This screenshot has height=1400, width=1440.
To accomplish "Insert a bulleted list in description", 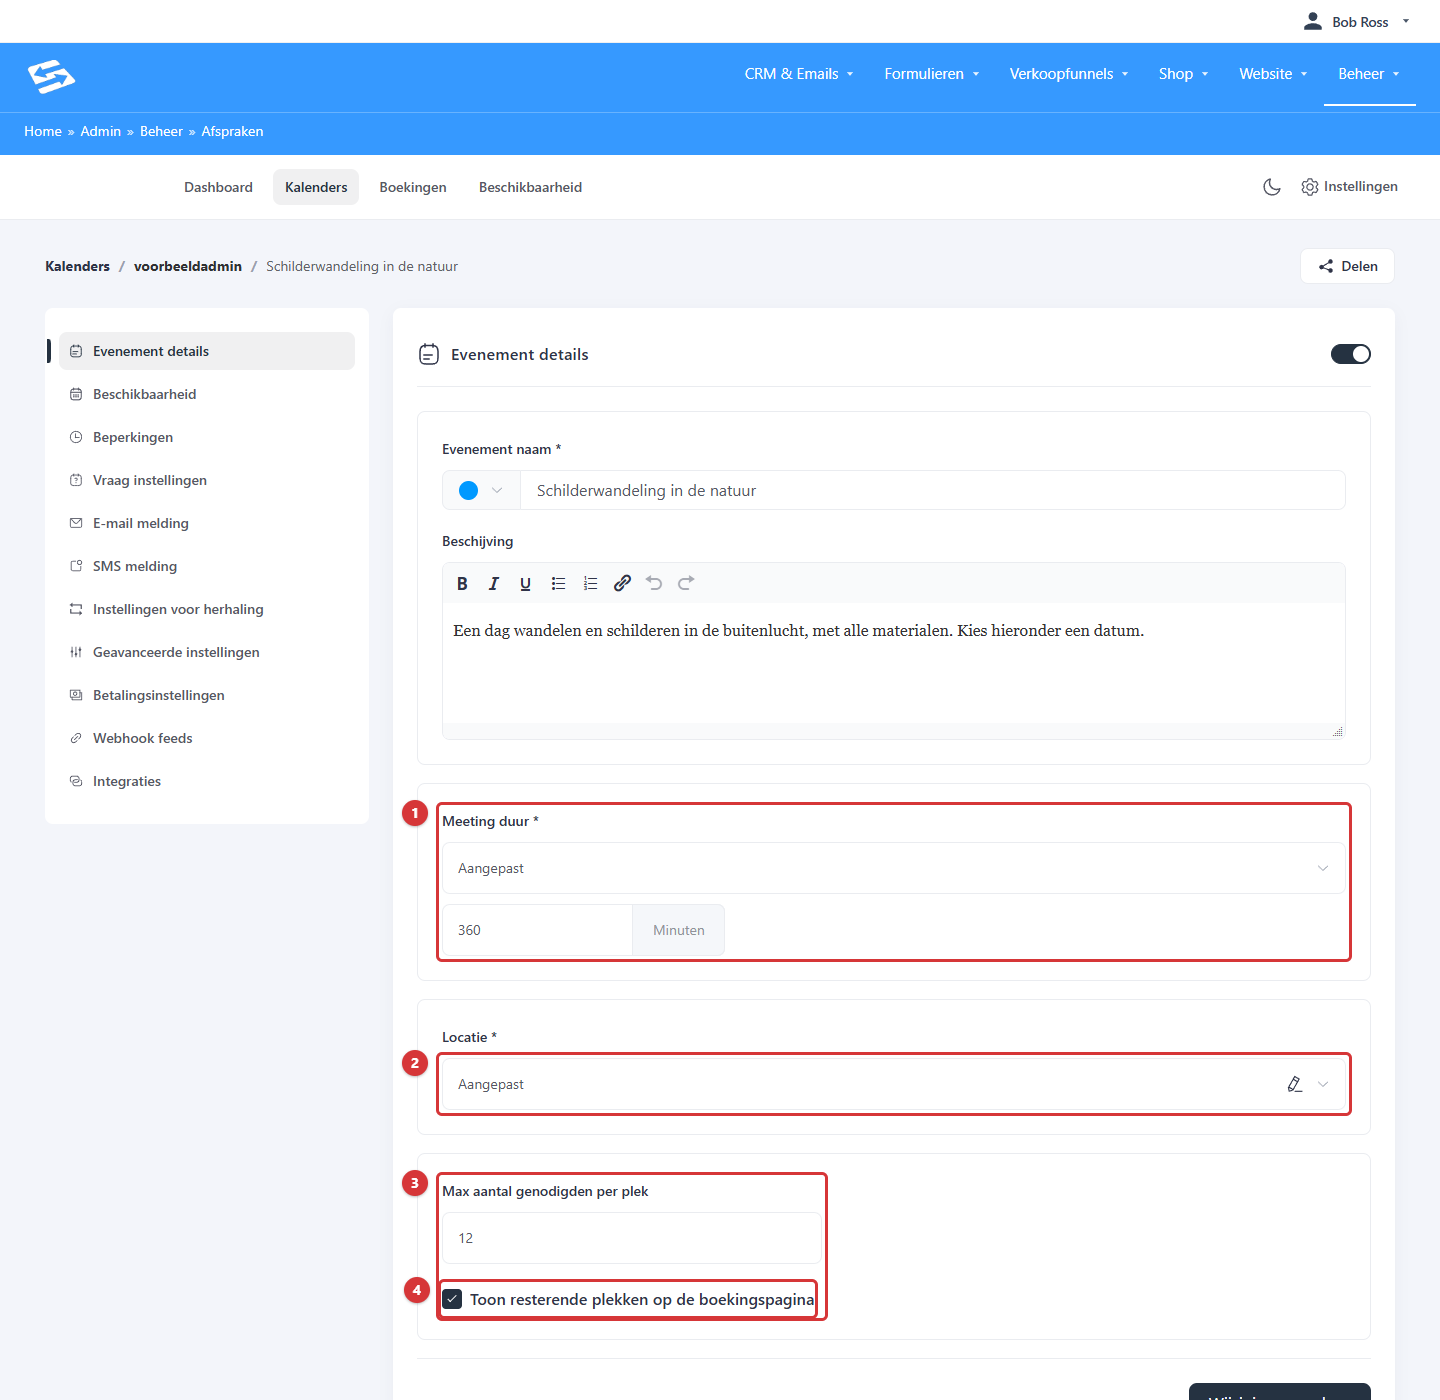I will [558, 584].
